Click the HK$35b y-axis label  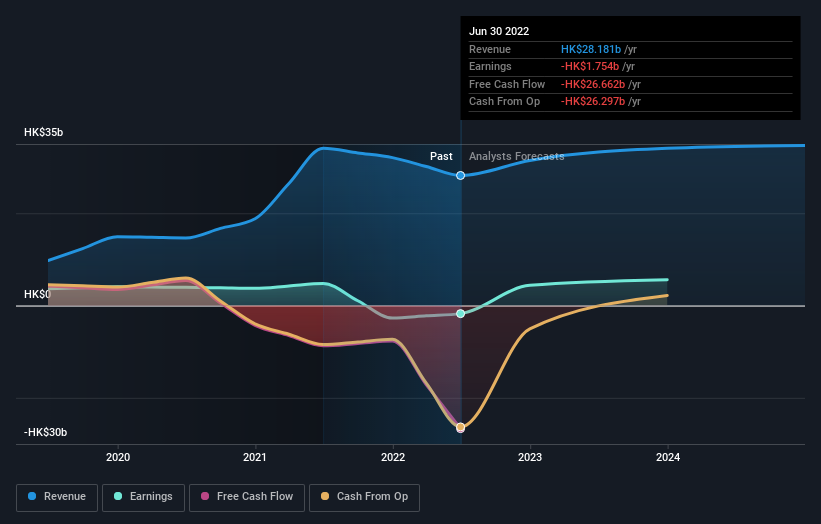coord(43,132)
